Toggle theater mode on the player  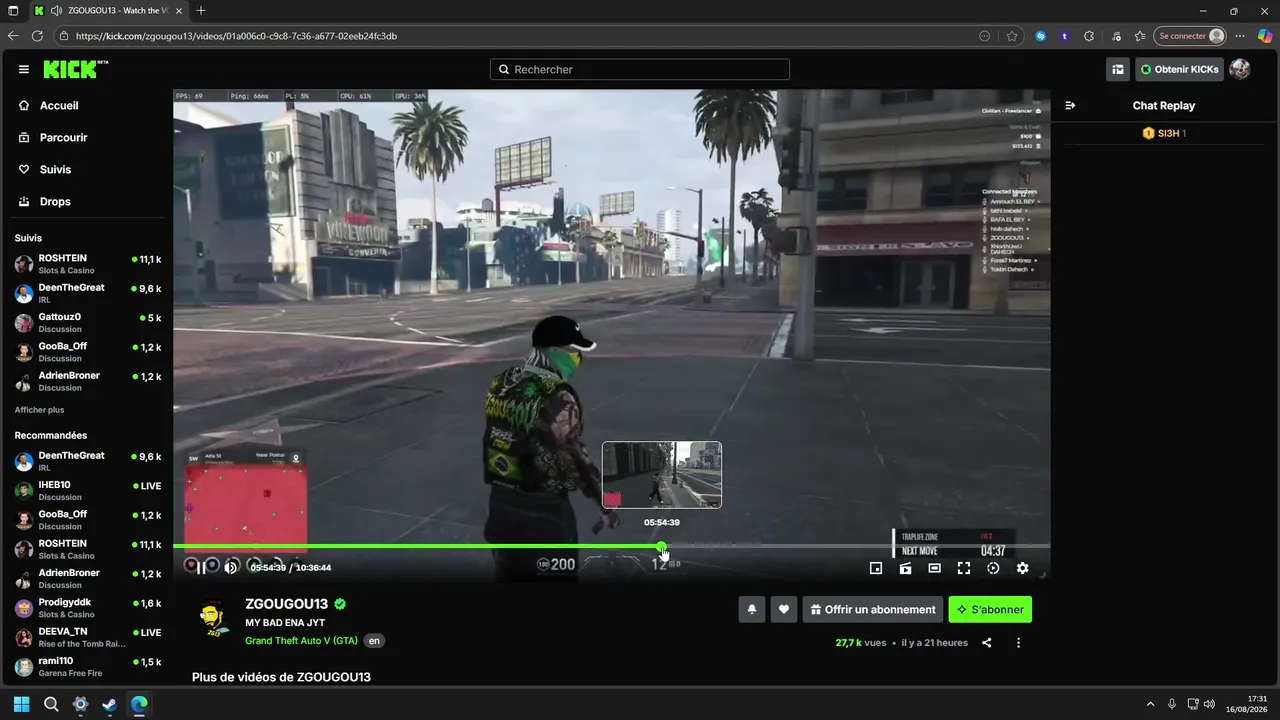click(934, 568)
